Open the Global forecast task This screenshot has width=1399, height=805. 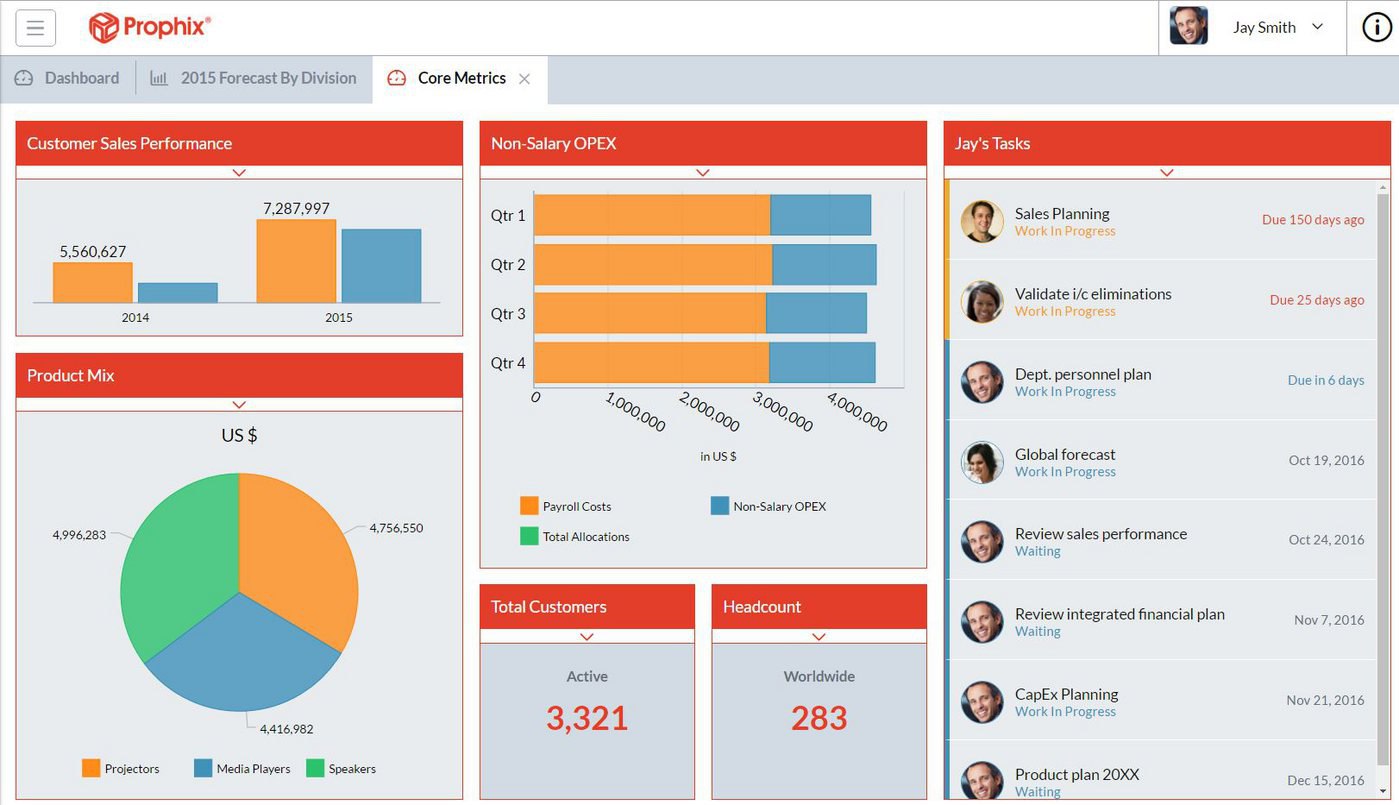[1065, 454]
